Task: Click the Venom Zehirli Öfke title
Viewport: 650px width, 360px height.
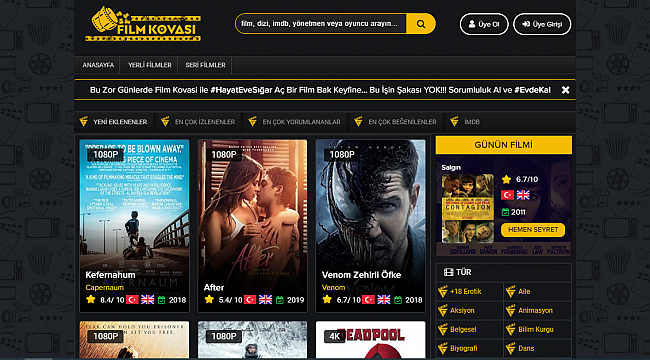Action: click(361, 275)
